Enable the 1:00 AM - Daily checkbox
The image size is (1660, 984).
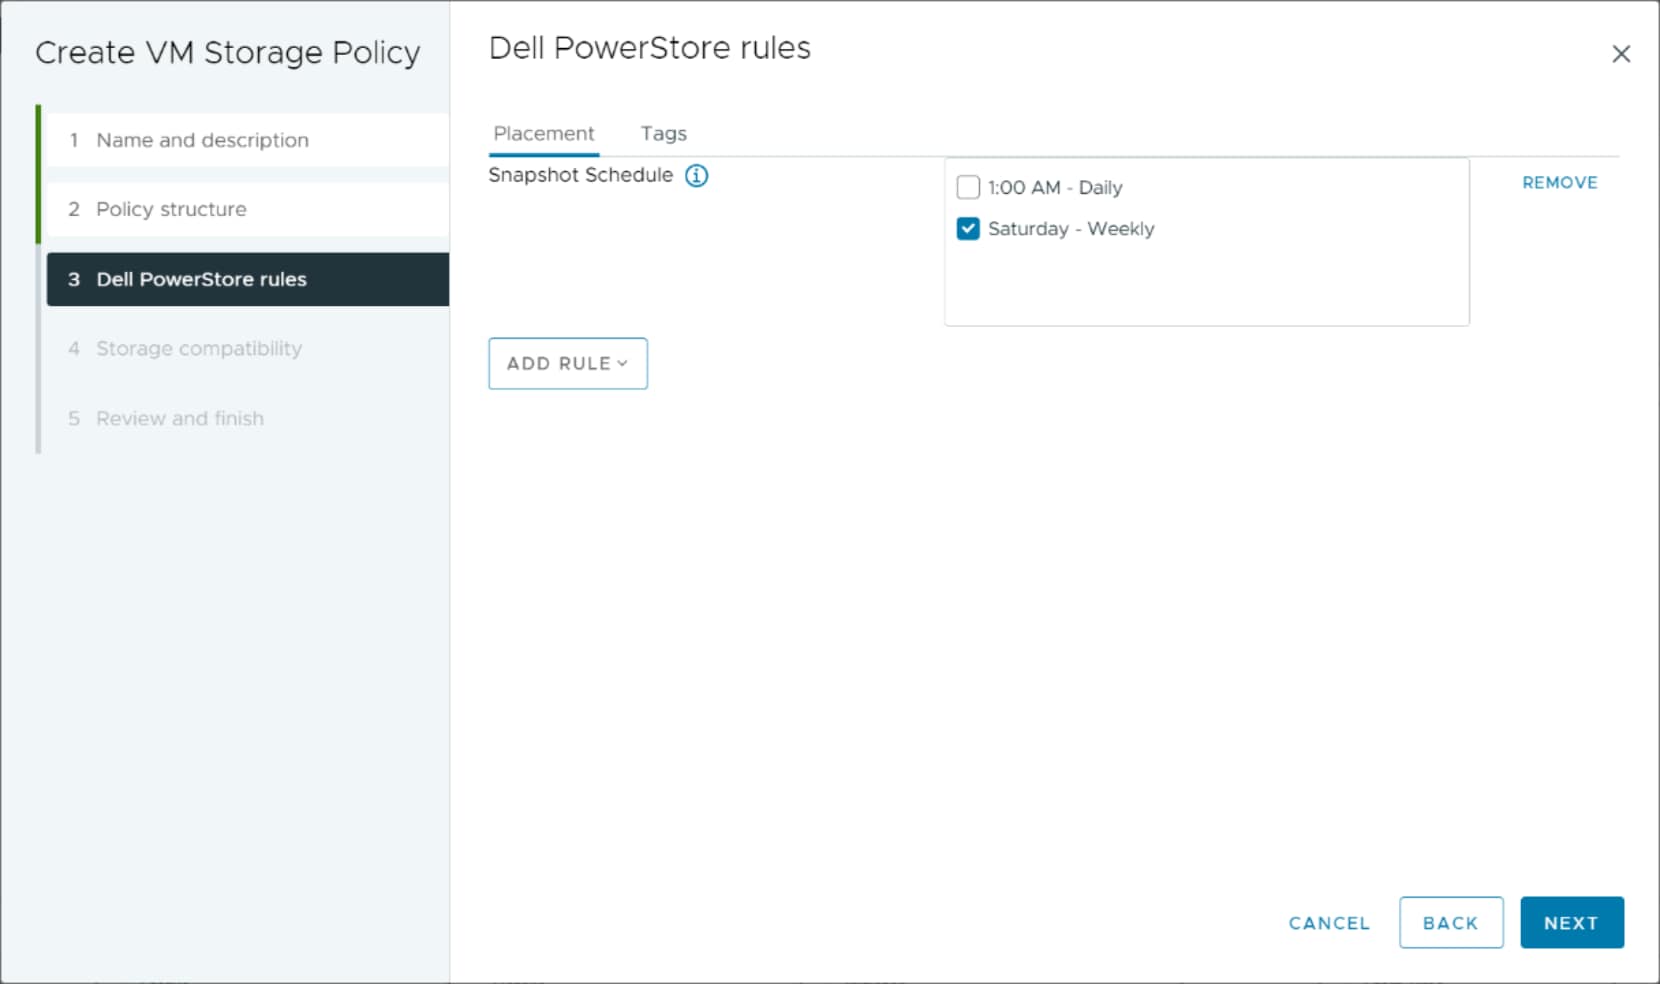(x=968, y=187)
